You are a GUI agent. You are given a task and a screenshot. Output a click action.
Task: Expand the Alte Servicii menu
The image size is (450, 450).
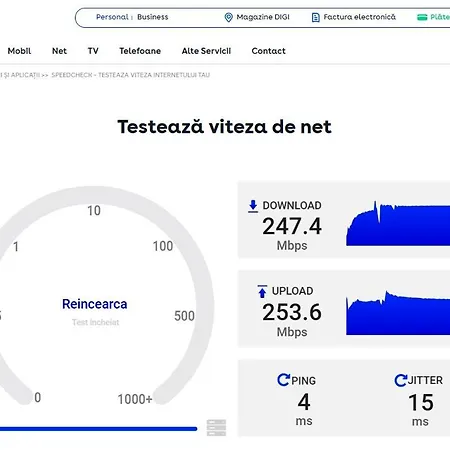point(206,51)
